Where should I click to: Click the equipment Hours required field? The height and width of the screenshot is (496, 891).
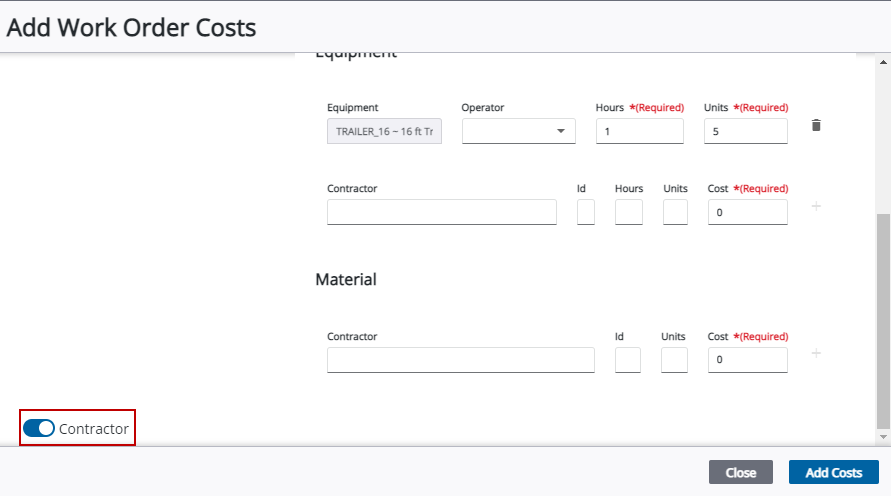pos(639,131)
